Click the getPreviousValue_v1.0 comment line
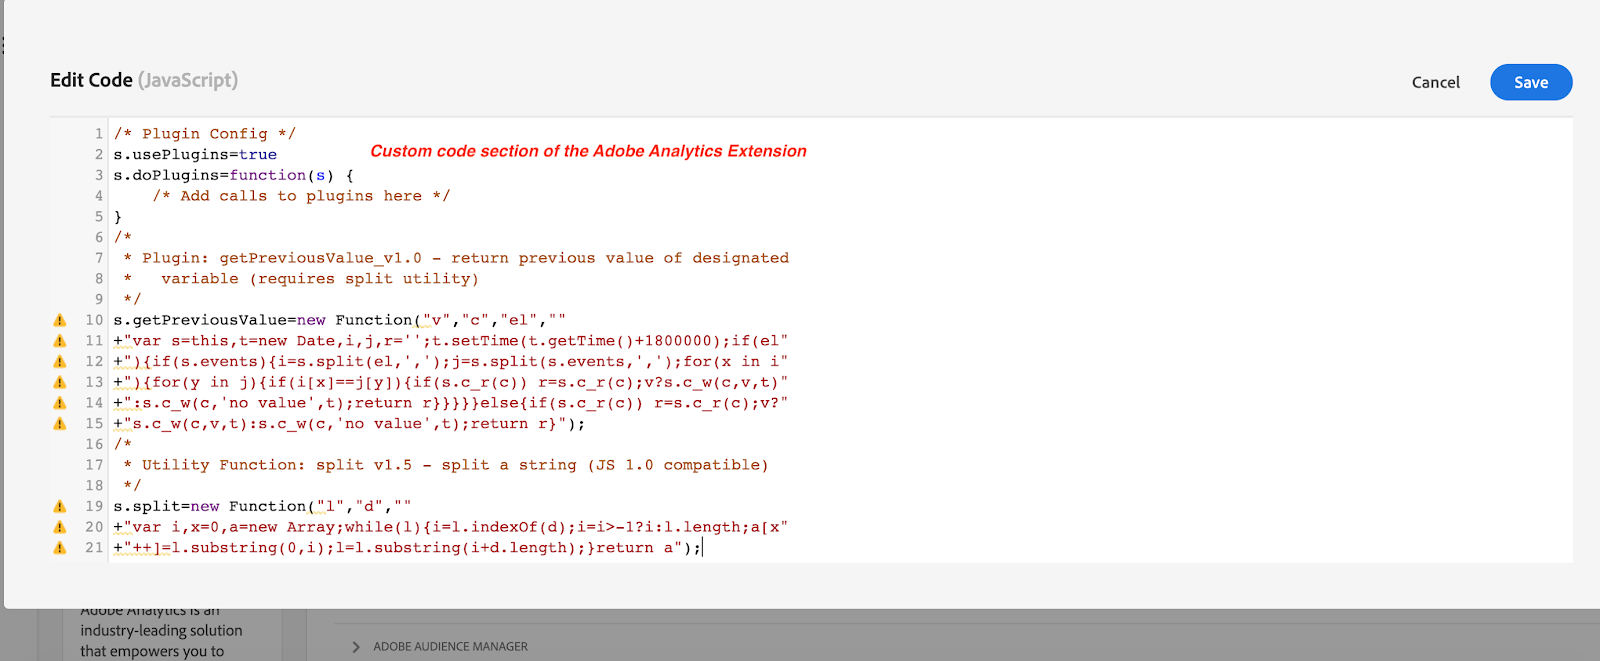This screenshot has height=661, width=1600. click(x=456, y=258)
